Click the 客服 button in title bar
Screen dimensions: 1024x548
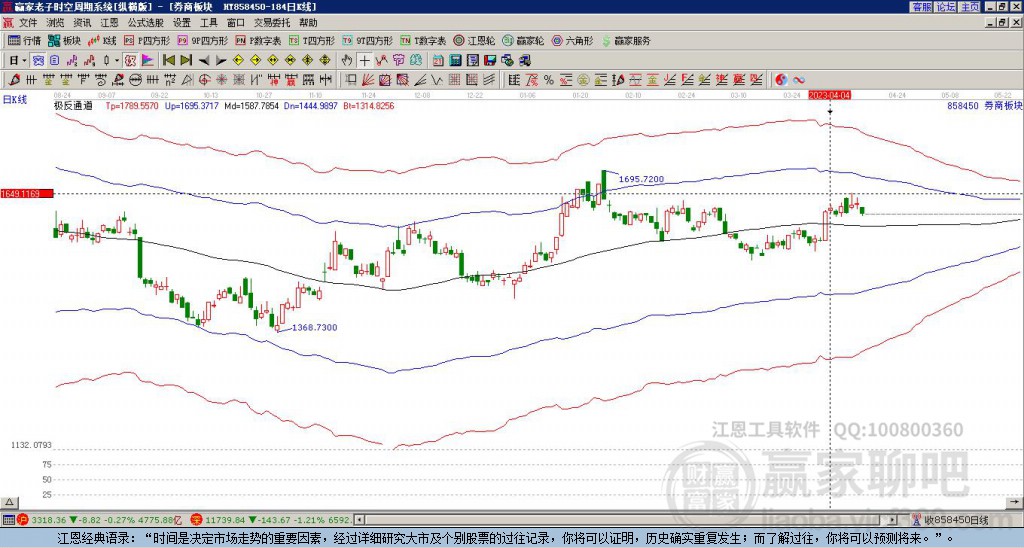pos(922,7)
